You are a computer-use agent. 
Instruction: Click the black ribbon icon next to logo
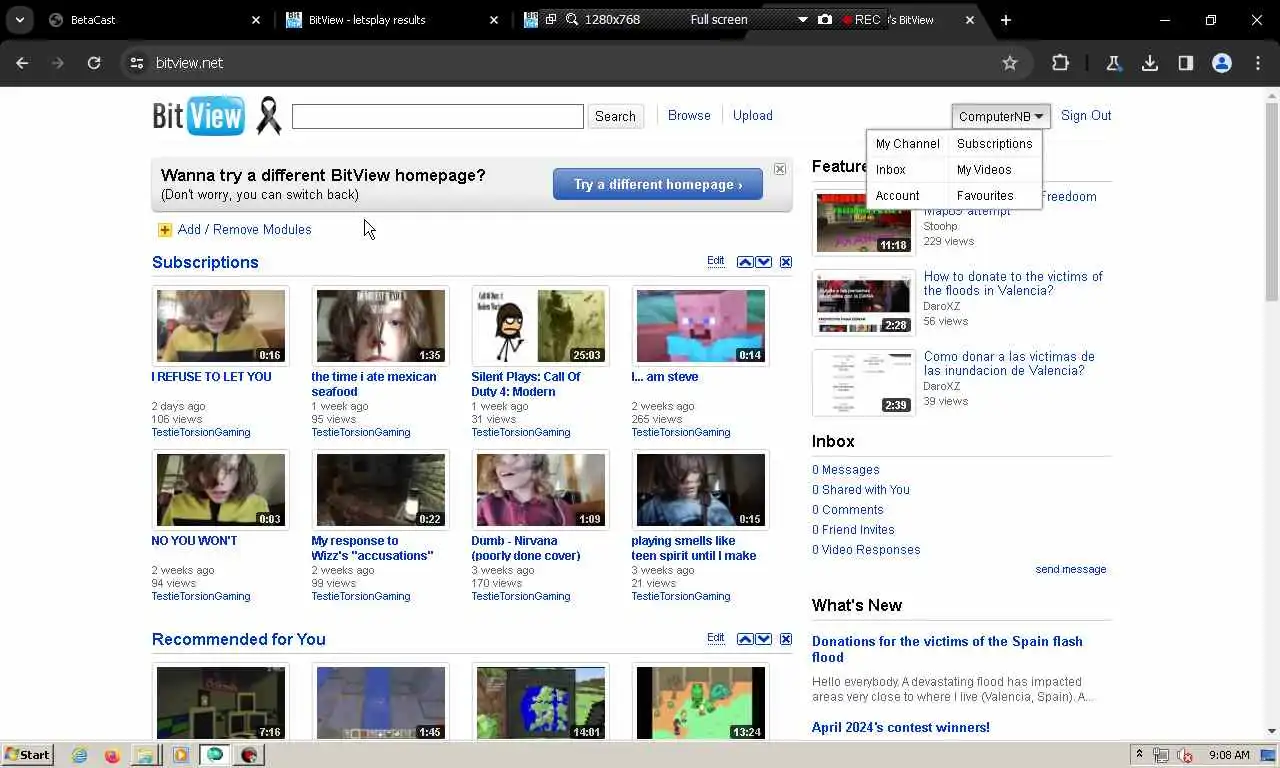(268, 116)
